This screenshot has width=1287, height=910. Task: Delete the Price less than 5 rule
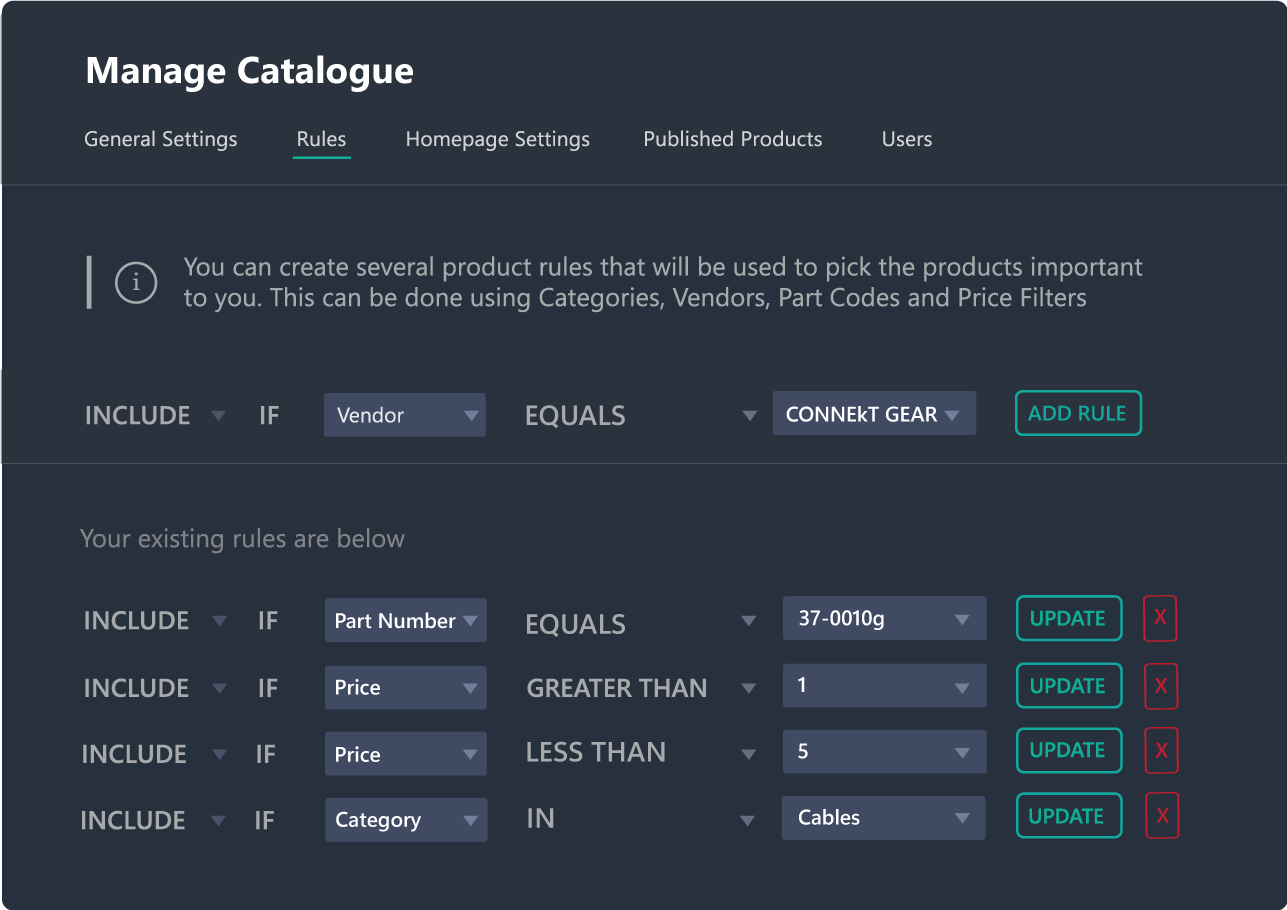[1161, 751]
